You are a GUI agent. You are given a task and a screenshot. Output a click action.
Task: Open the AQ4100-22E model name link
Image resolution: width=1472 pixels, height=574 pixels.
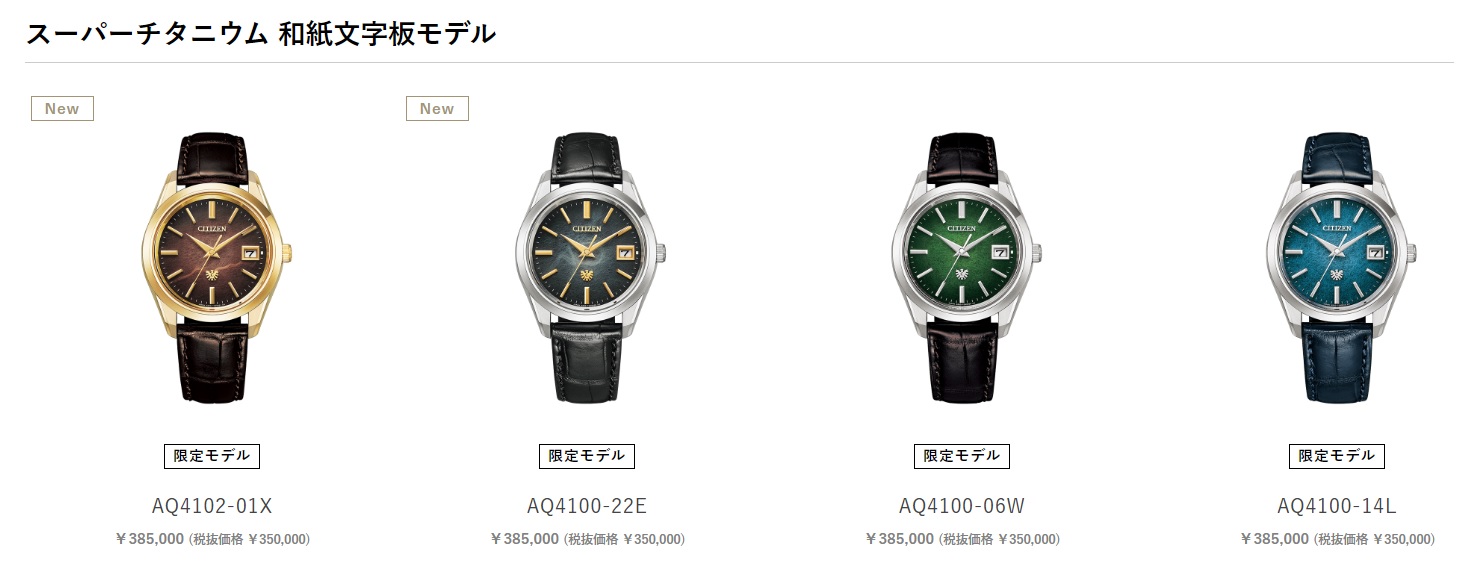click(587, 506)
